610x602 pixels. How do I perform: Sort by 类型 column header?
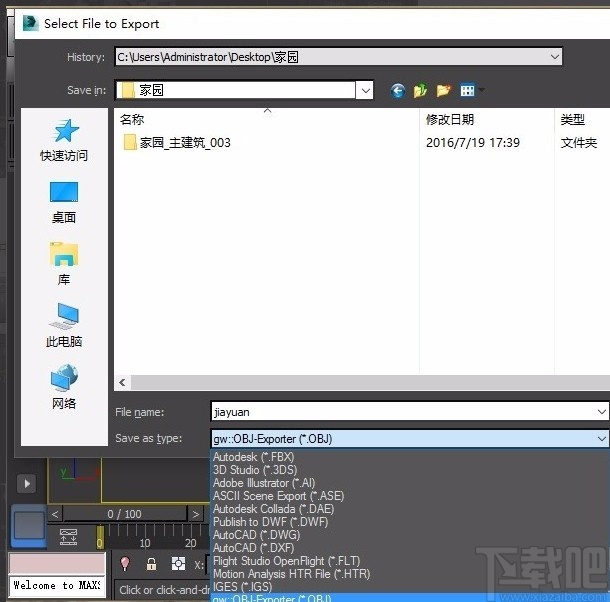tap(582, 119)
